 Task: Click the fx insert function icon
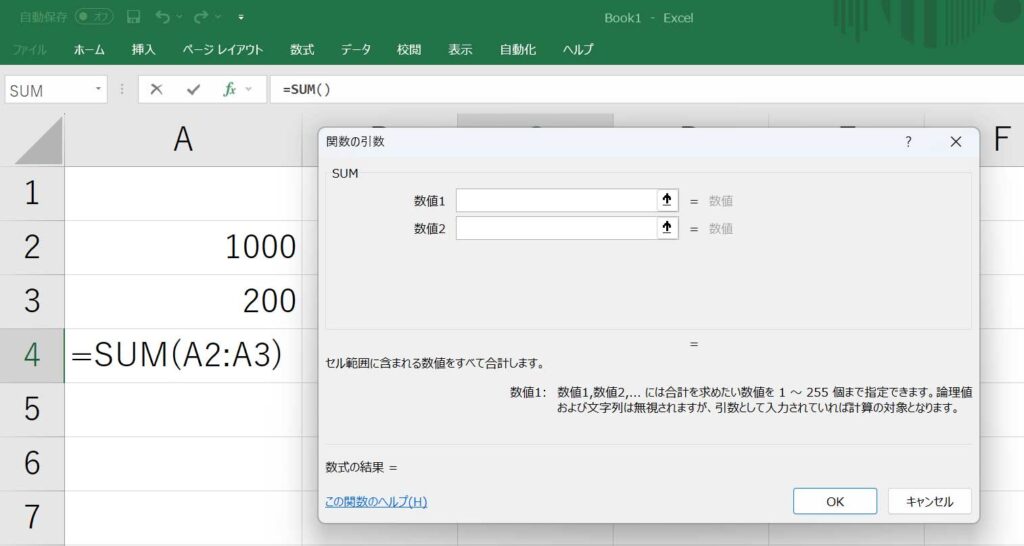coord(229,89)
